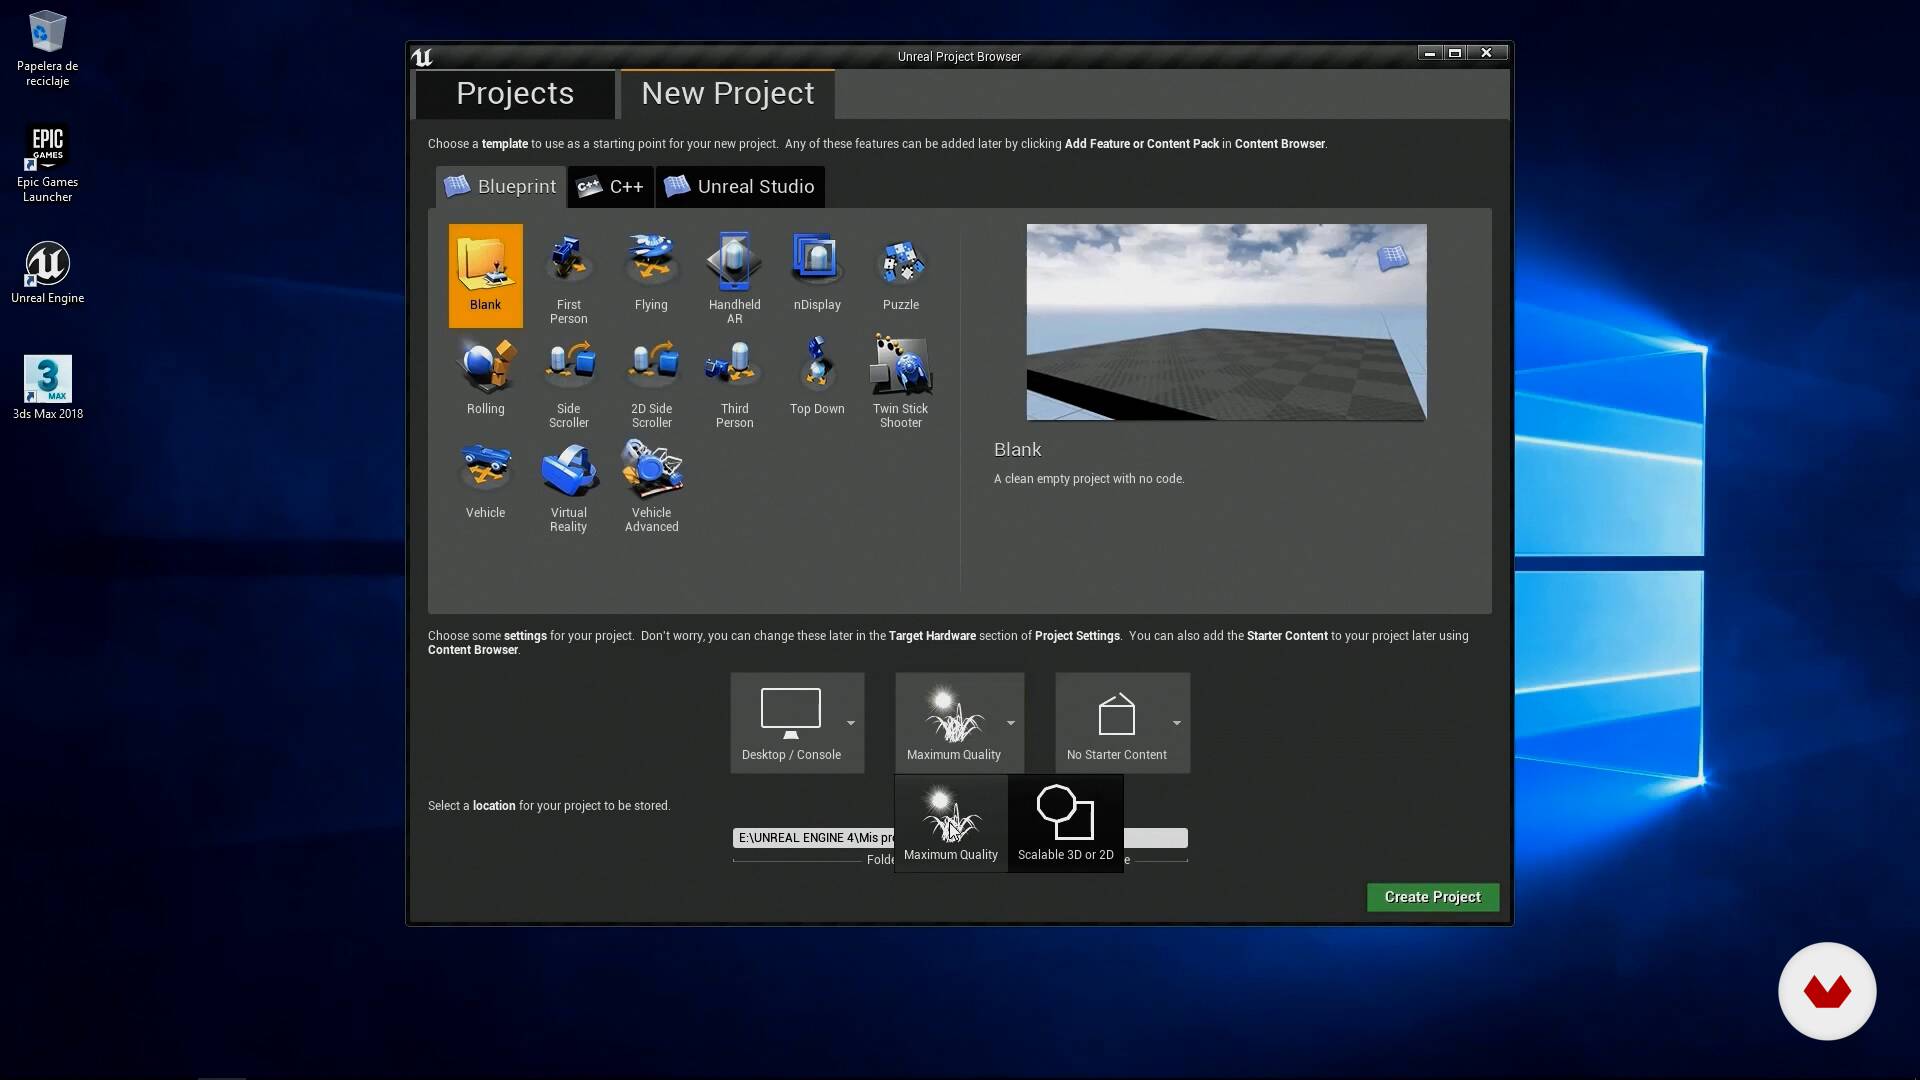Screen dimensions: 1920x1080
Task: Edit the project folder location field
Action: point(813,838)
